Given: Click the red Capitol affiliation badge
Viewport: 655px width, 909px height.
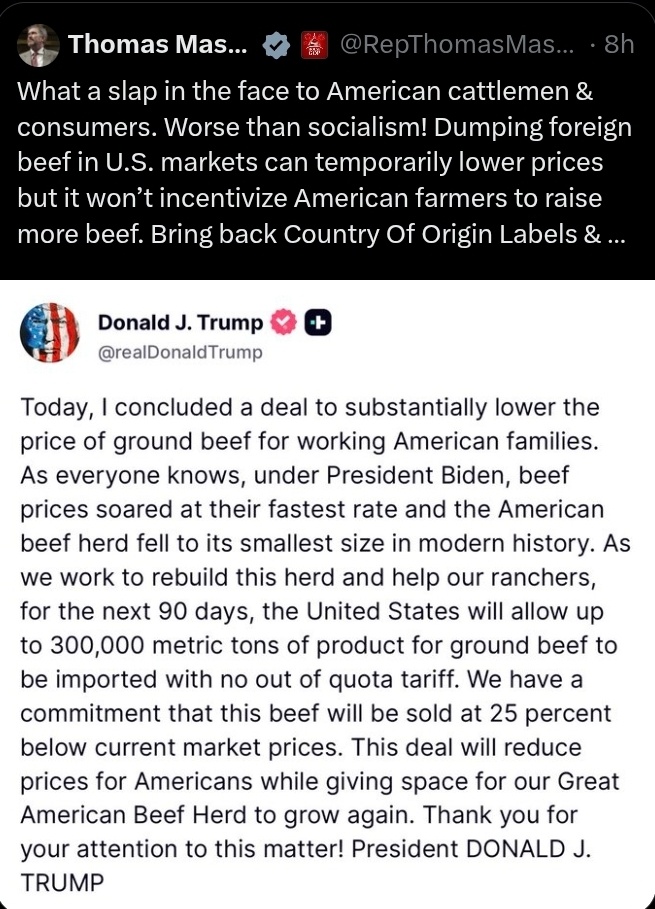Looking at the screenshot, I should (x=314, y=46).
